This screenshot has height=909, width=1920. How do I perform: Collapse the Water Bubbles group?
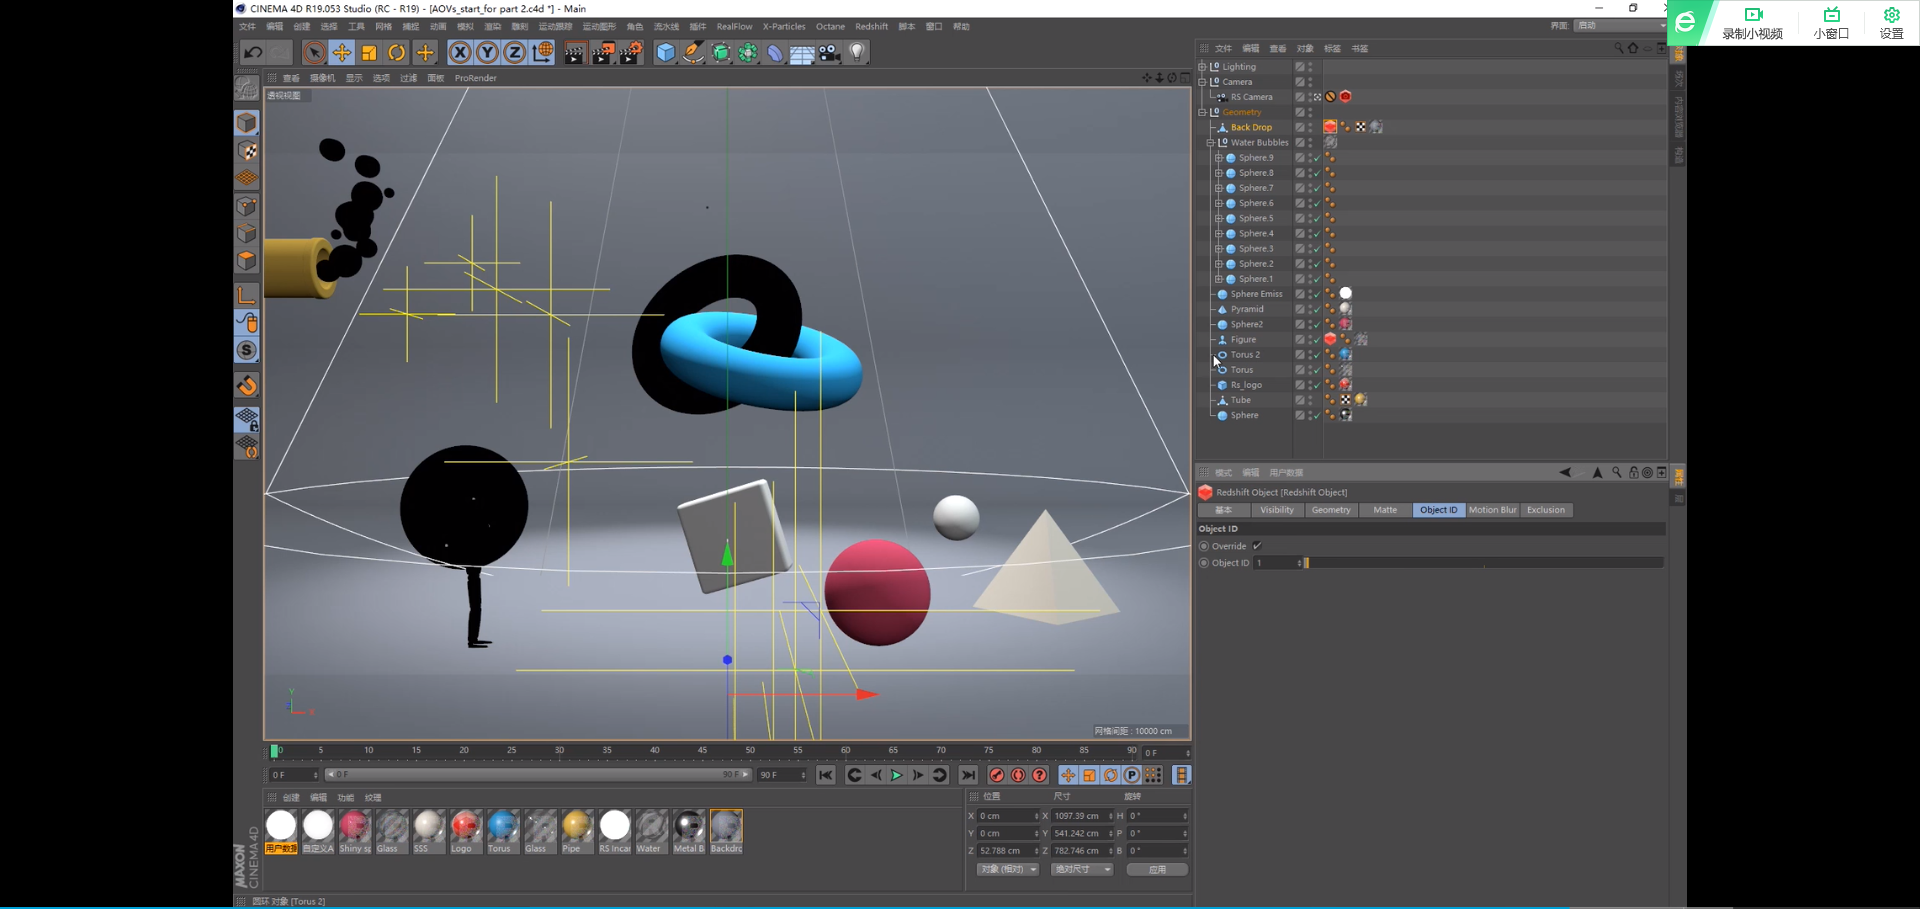click(1210, 143)
